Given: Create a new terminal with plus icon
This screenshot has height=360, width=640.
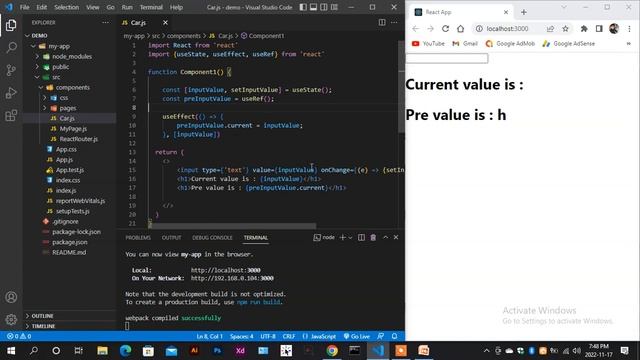Looking at the screenshot, I should coord(342,238).
